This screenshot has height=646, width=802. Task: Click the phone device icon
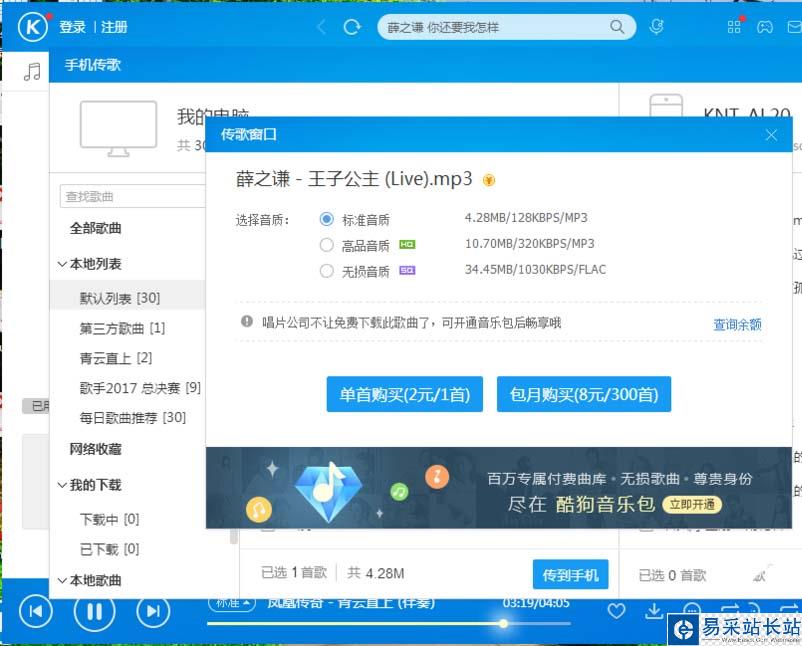(x=665, y=106)
